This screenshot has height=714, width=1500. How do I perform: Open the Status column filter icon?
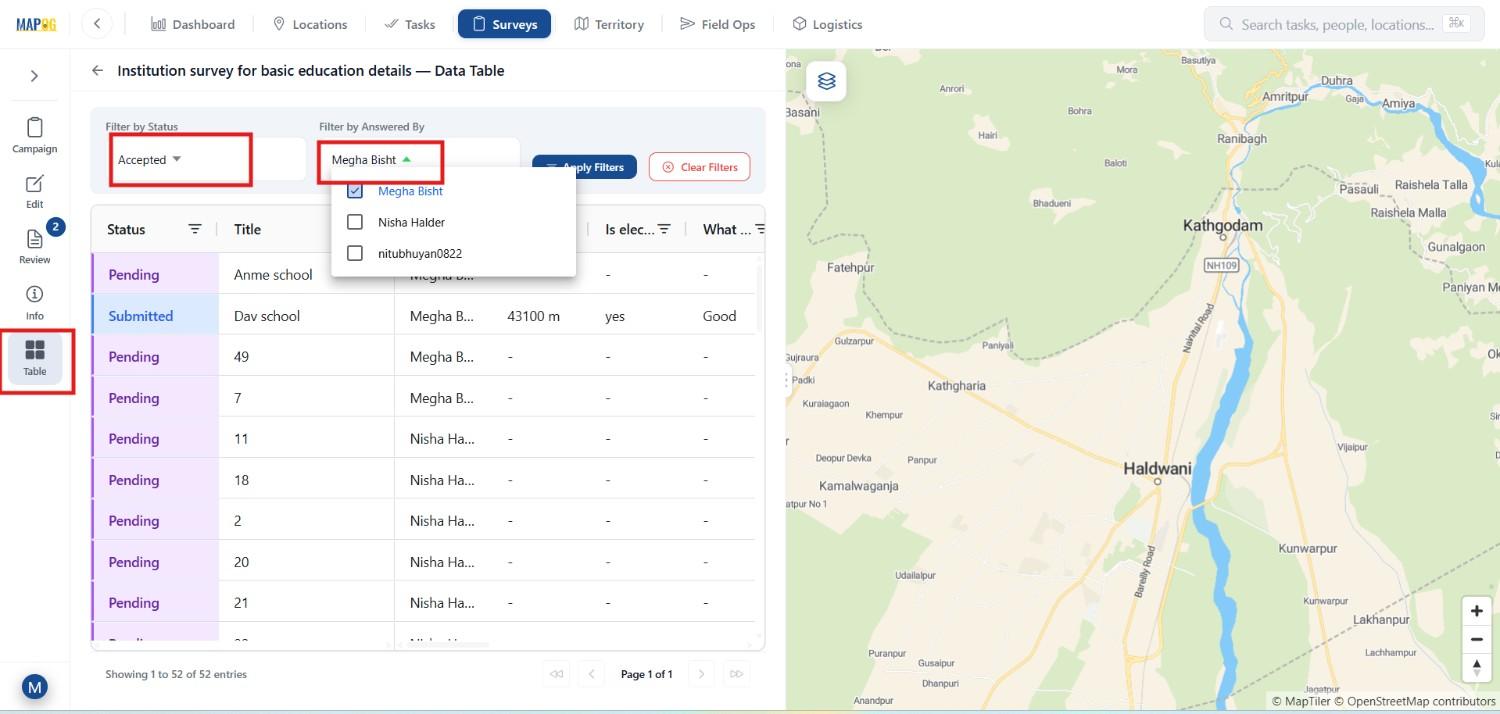pos(195,229)
